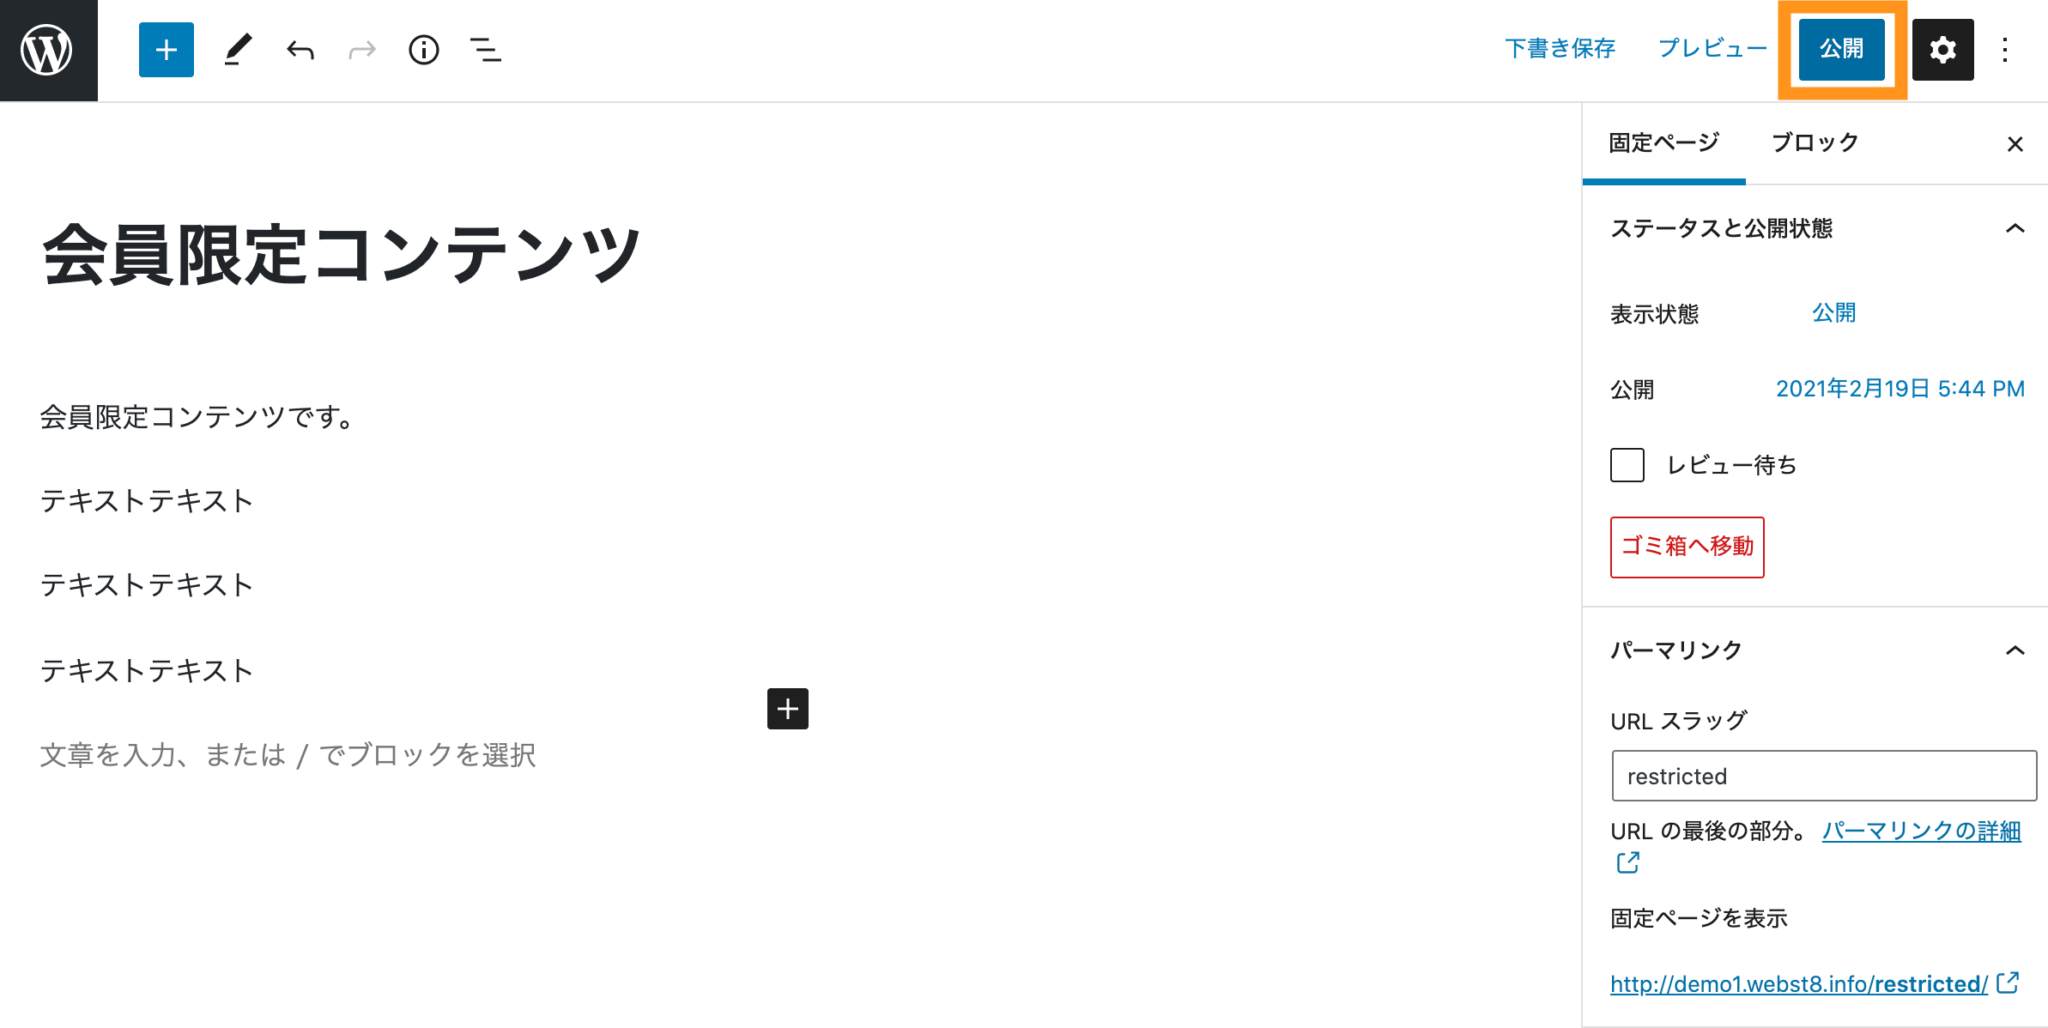Switch to the ブロック tab
Screen dimensions: 2048x1028
pyautogui.click(x=1813, y=142)
